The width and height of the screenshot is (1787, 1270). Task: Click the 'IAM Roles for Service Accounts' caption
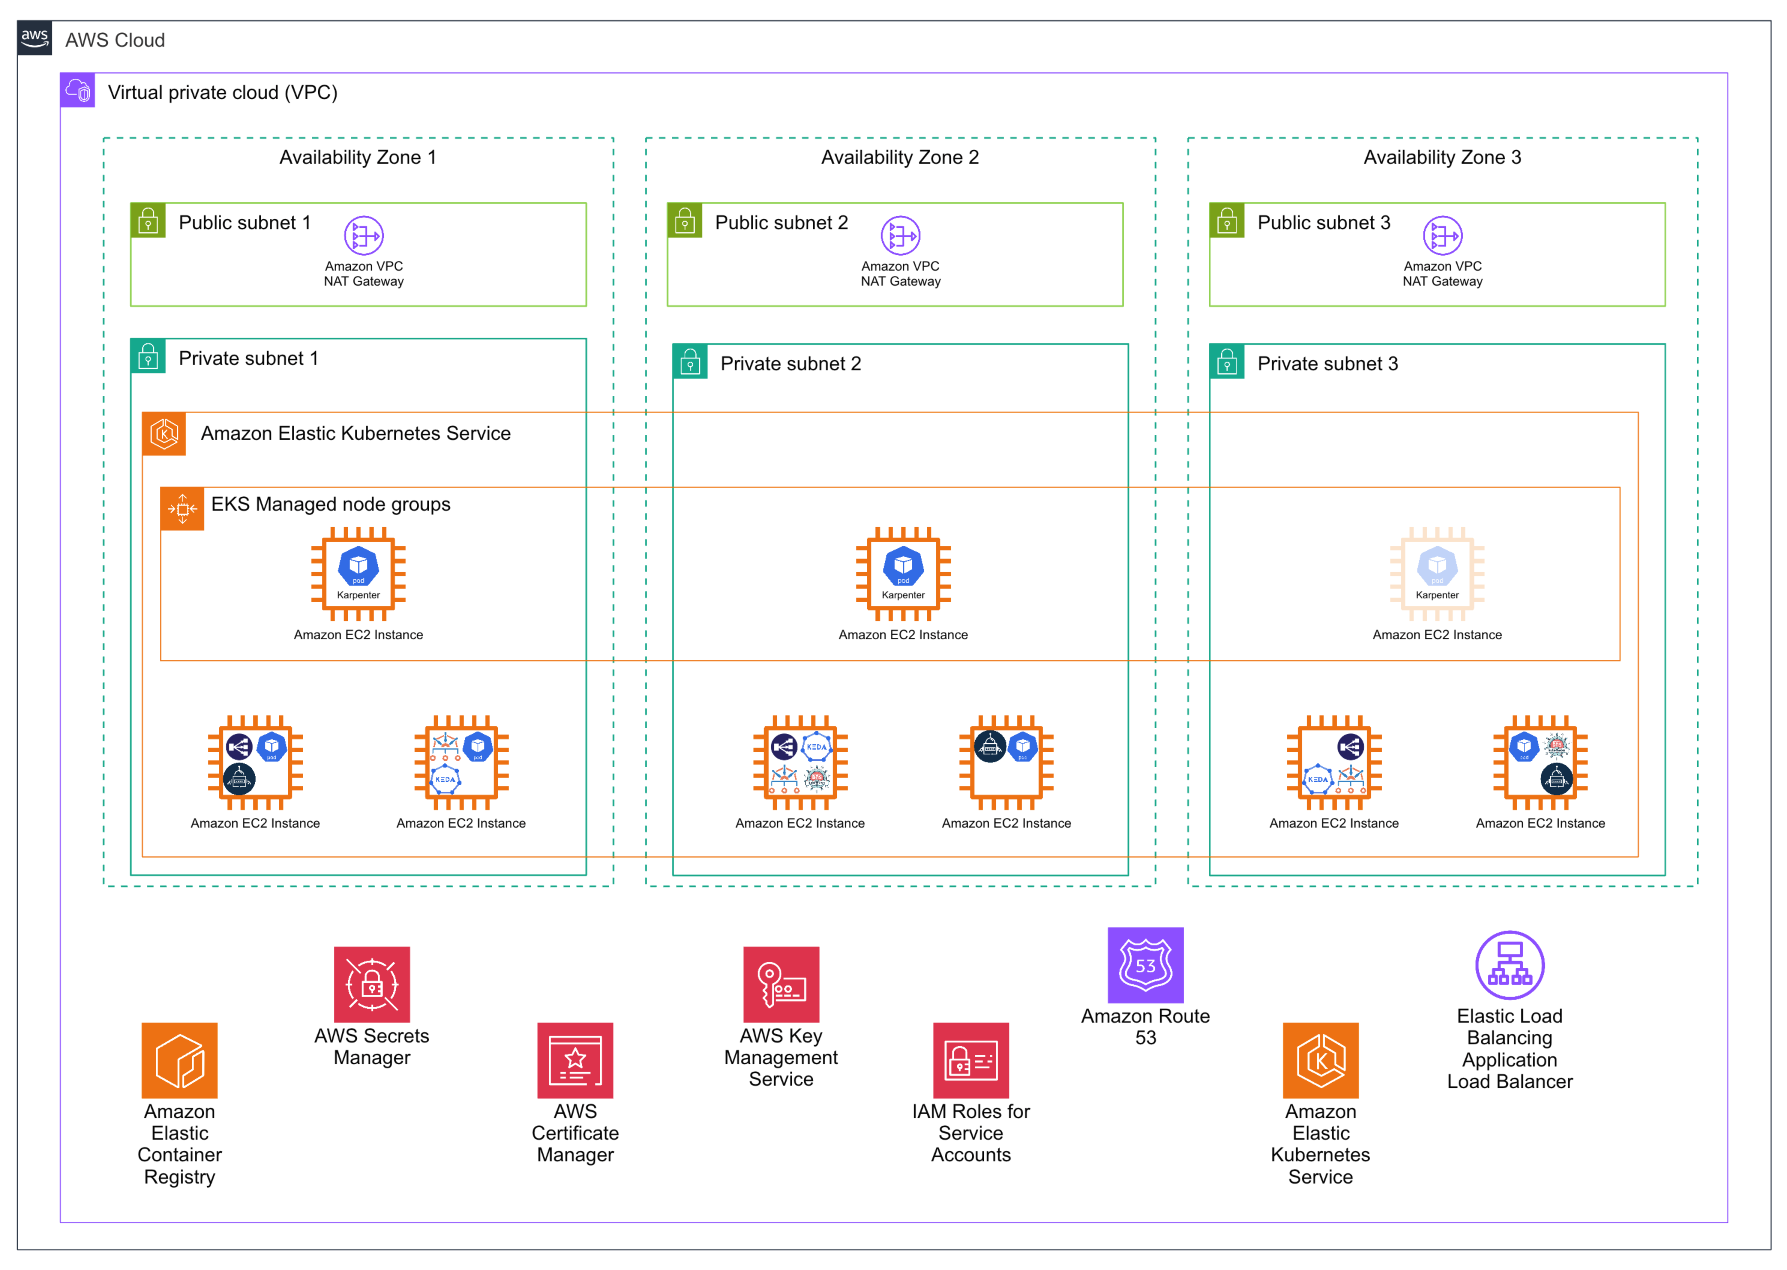971,1133
